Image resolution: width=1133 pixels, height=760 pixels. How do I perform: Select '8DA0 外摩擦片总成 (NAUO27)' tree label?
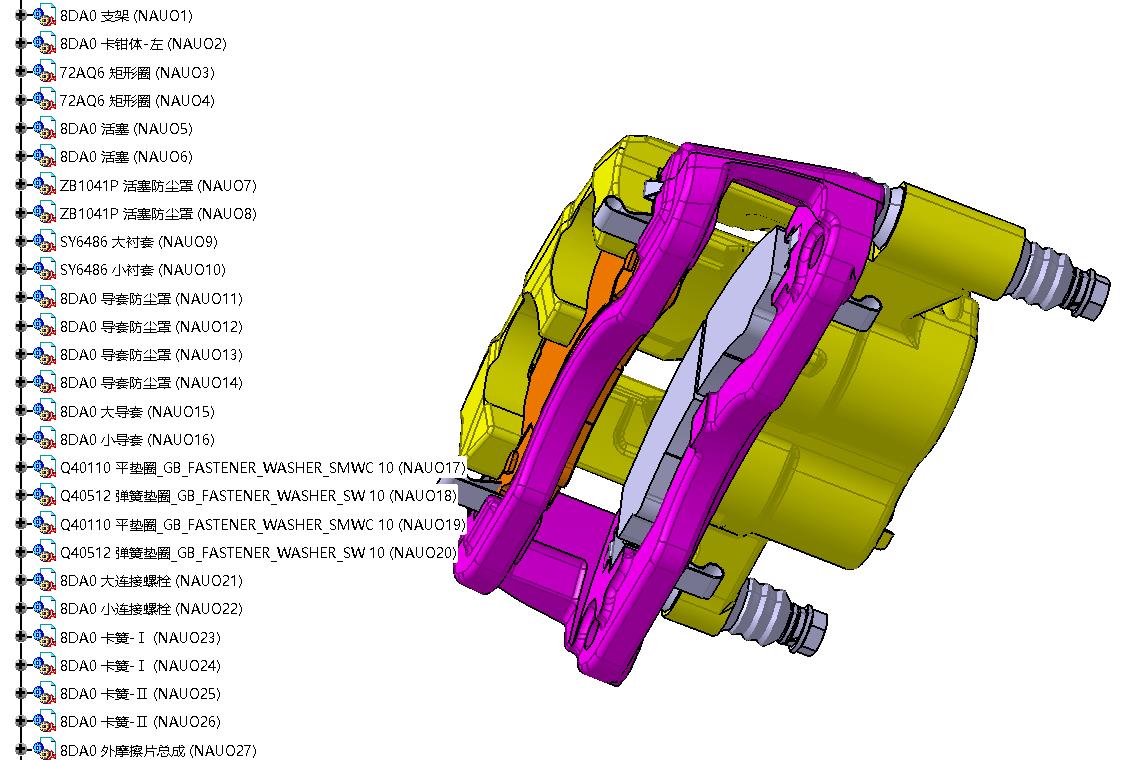pos(158,751)
